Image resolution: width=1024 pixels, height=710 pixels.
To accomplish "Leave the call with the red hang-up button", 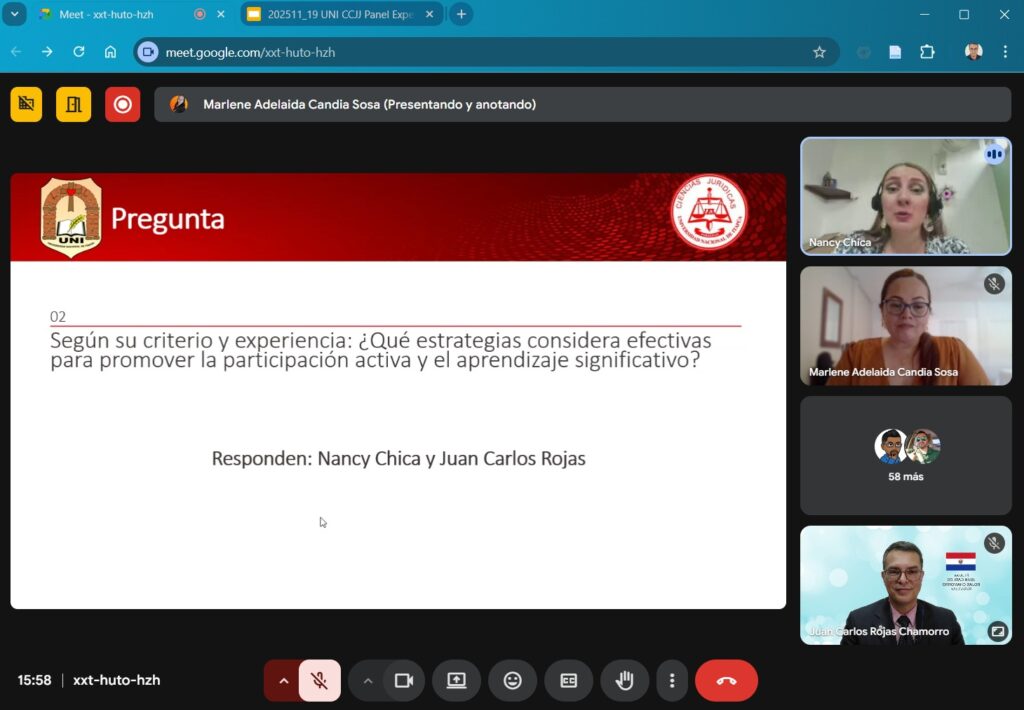I will (726, 681).
